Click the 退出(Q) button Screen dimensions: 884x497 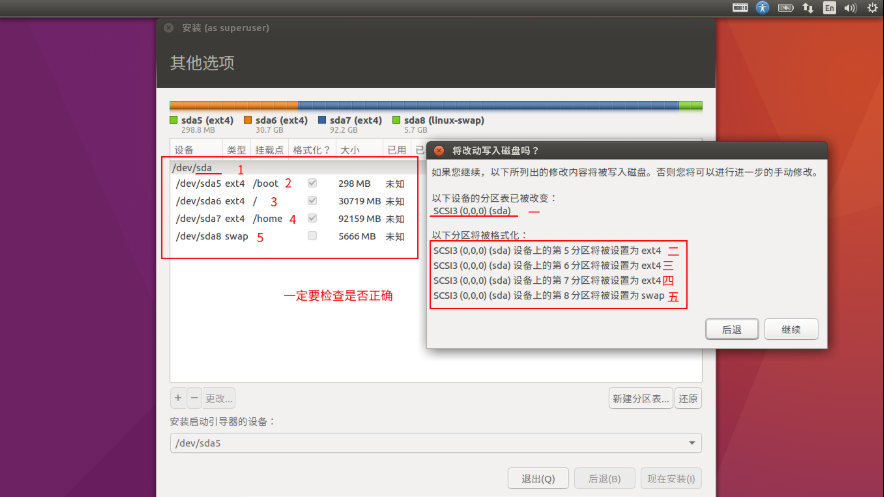[538, 478]
